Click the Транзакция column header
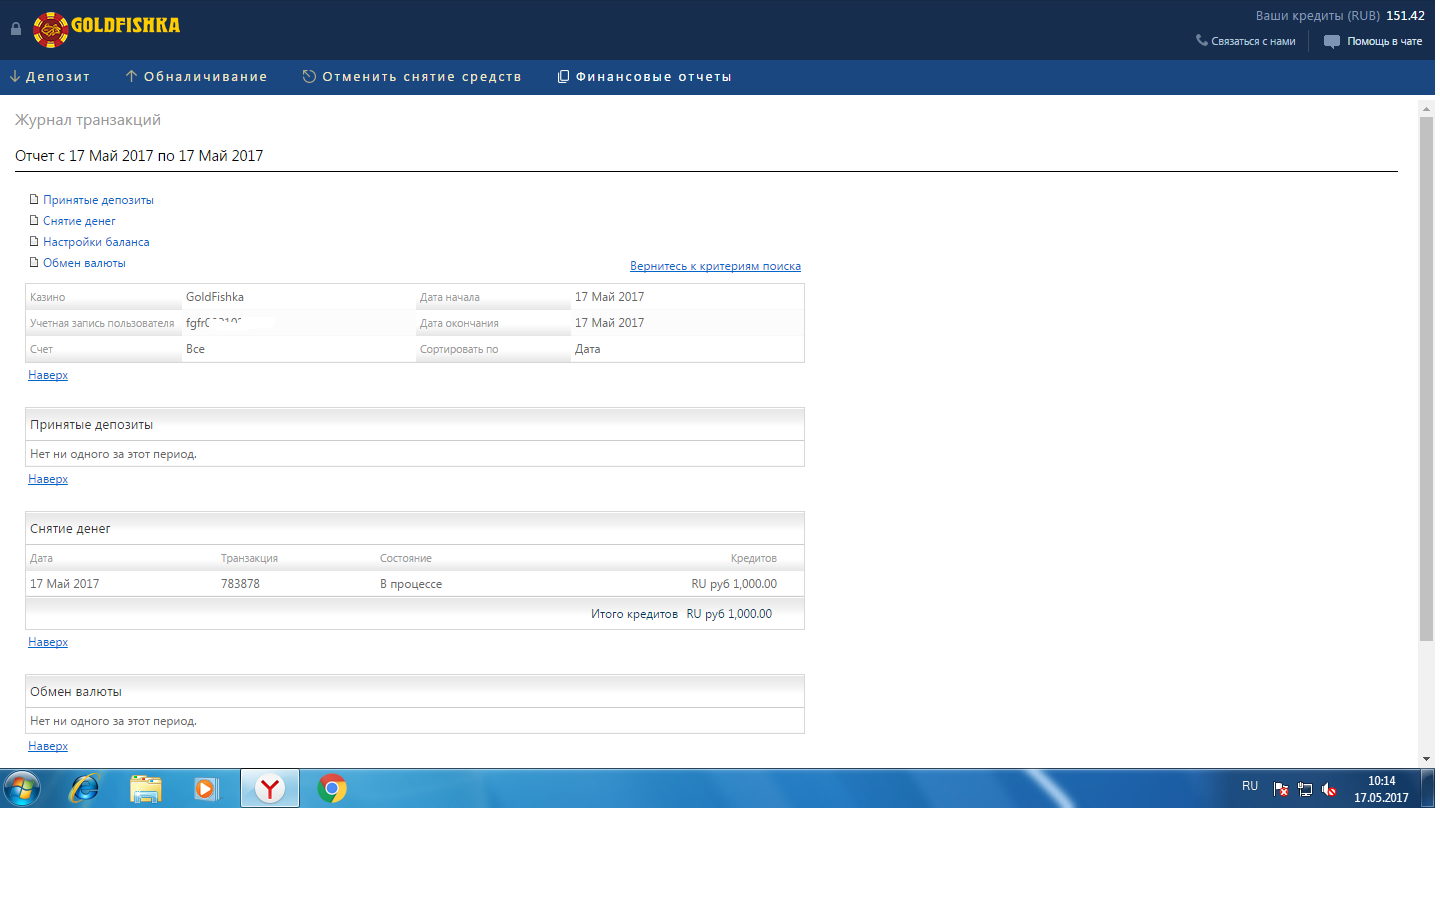Screen dimensions: 1440x900 point(249,558)
